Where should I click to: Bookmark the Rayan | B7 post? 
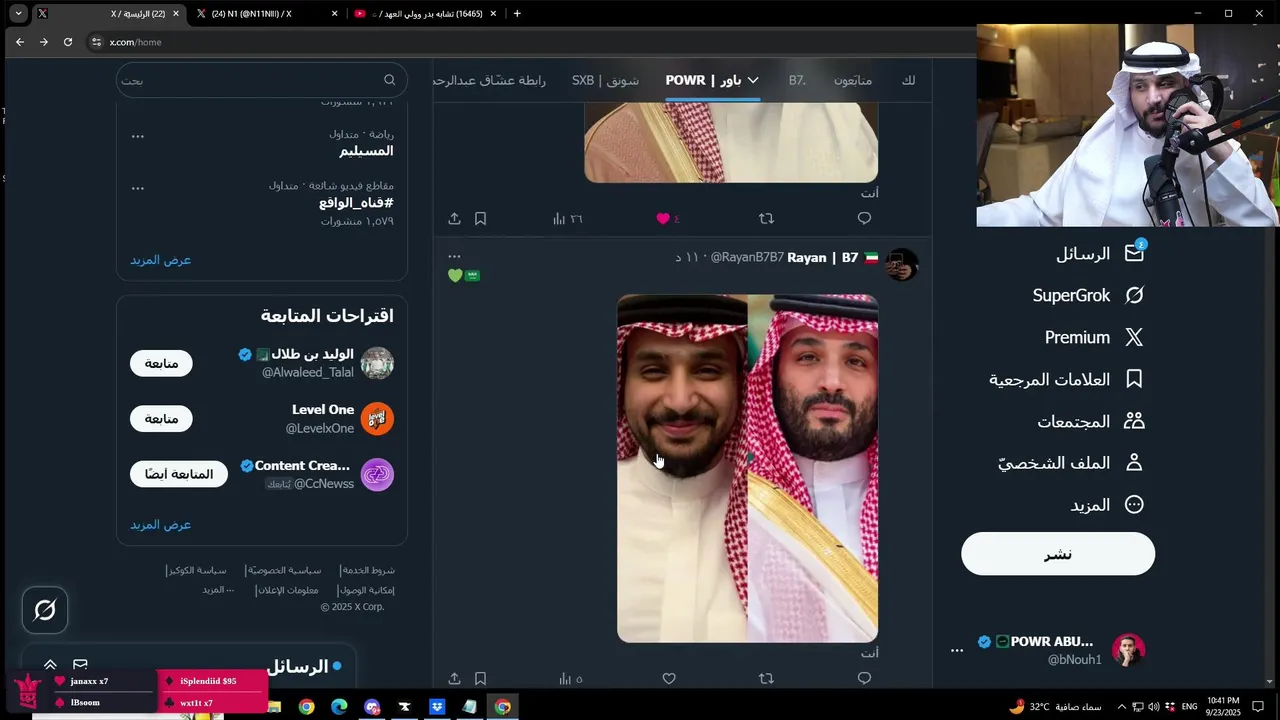(x=480, y=678)
